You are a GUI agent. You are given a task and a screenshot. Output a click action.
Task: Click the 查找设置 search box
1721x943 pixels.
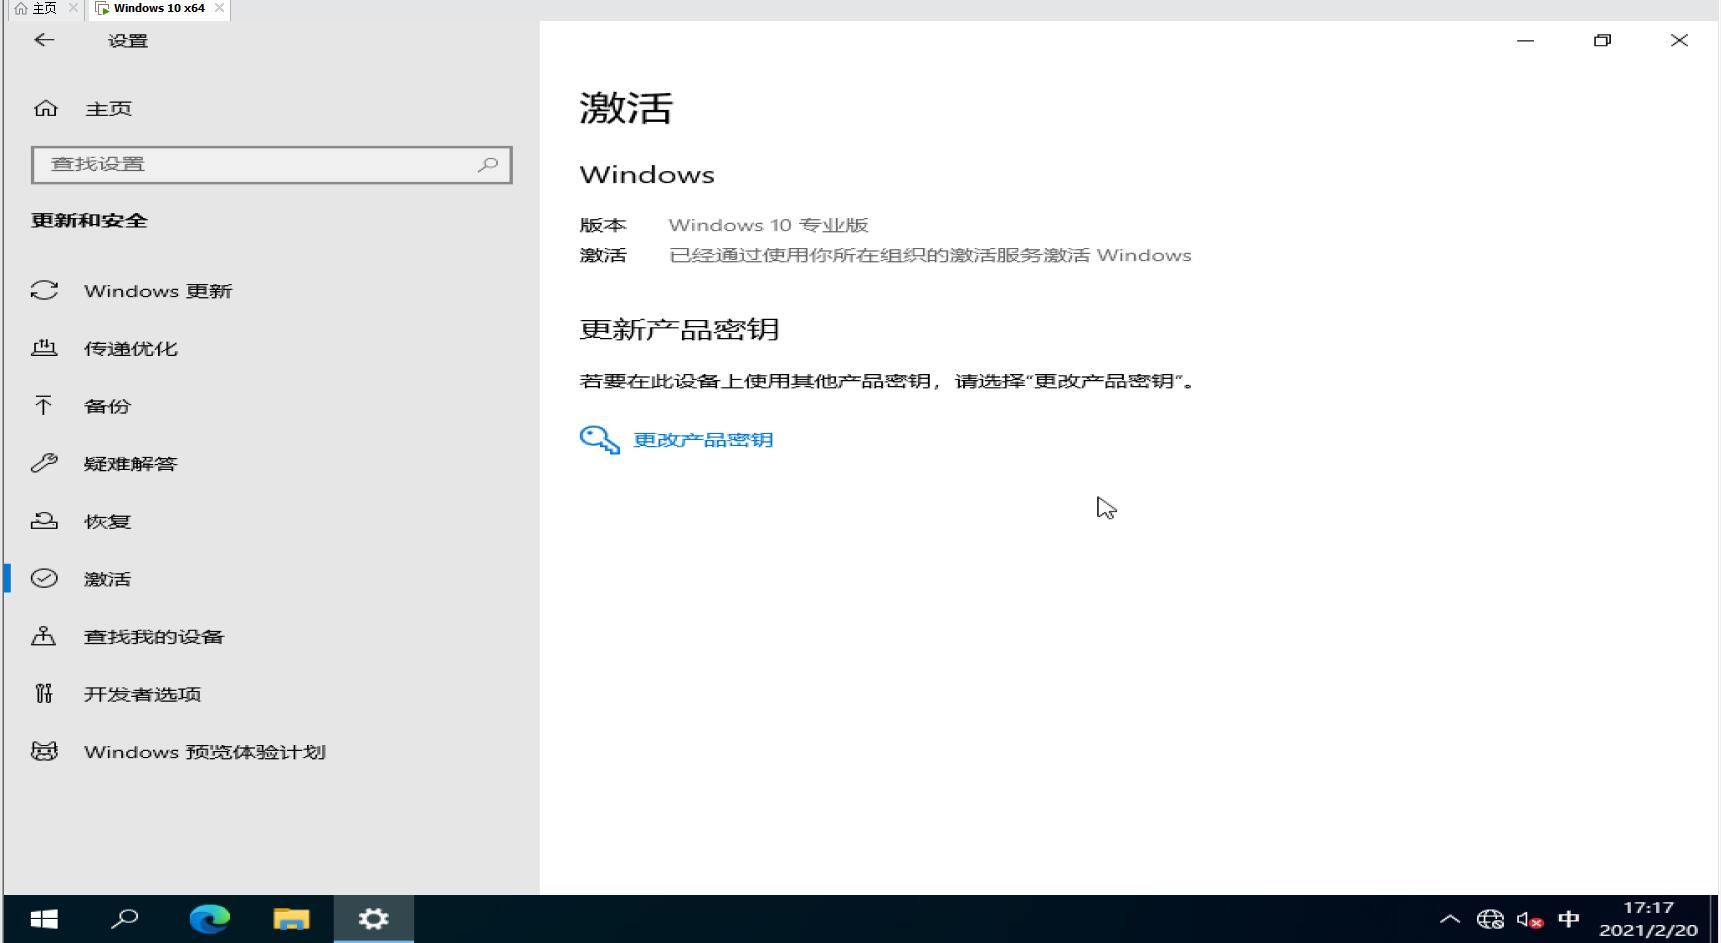tap(272, 165)
